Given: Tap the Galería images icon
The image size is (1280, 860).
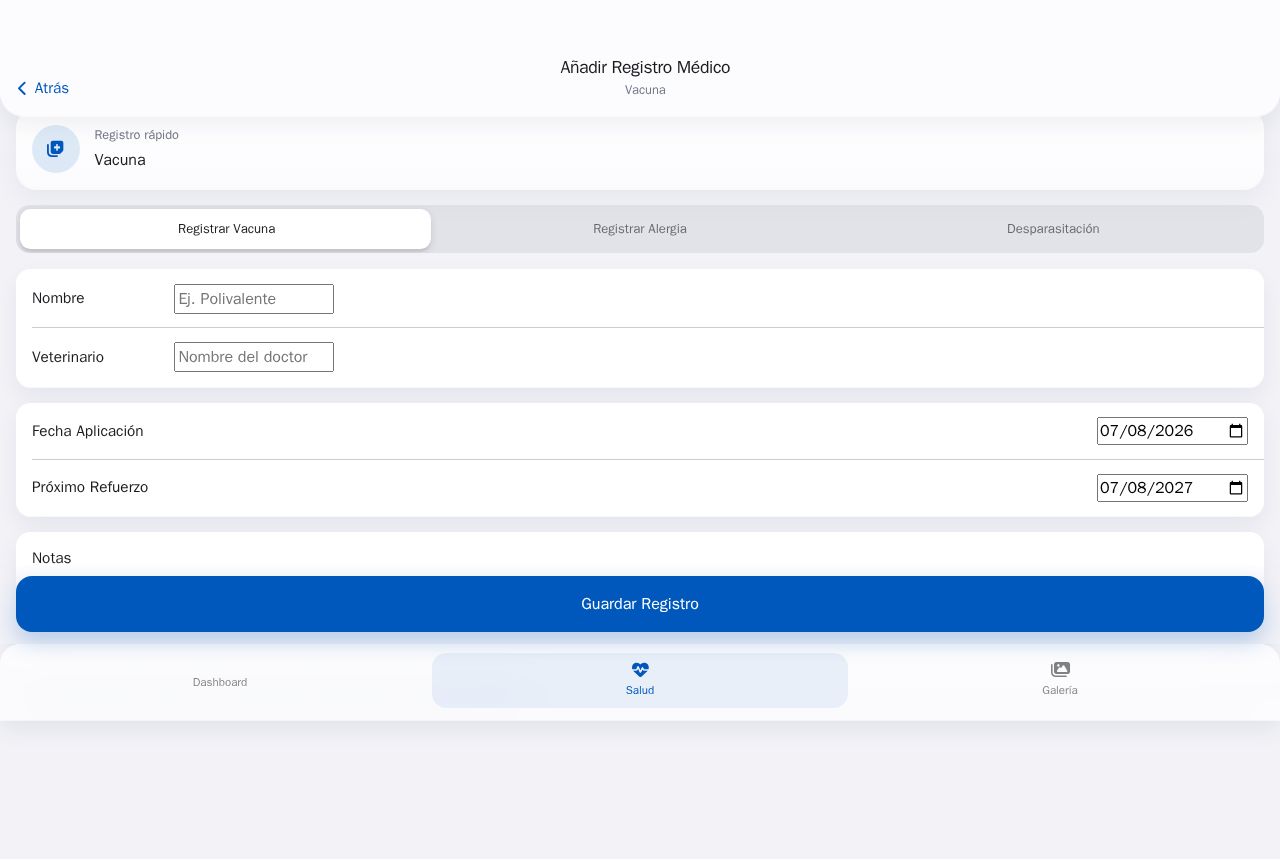Looking at the screenshot, I should (1060, 670).
